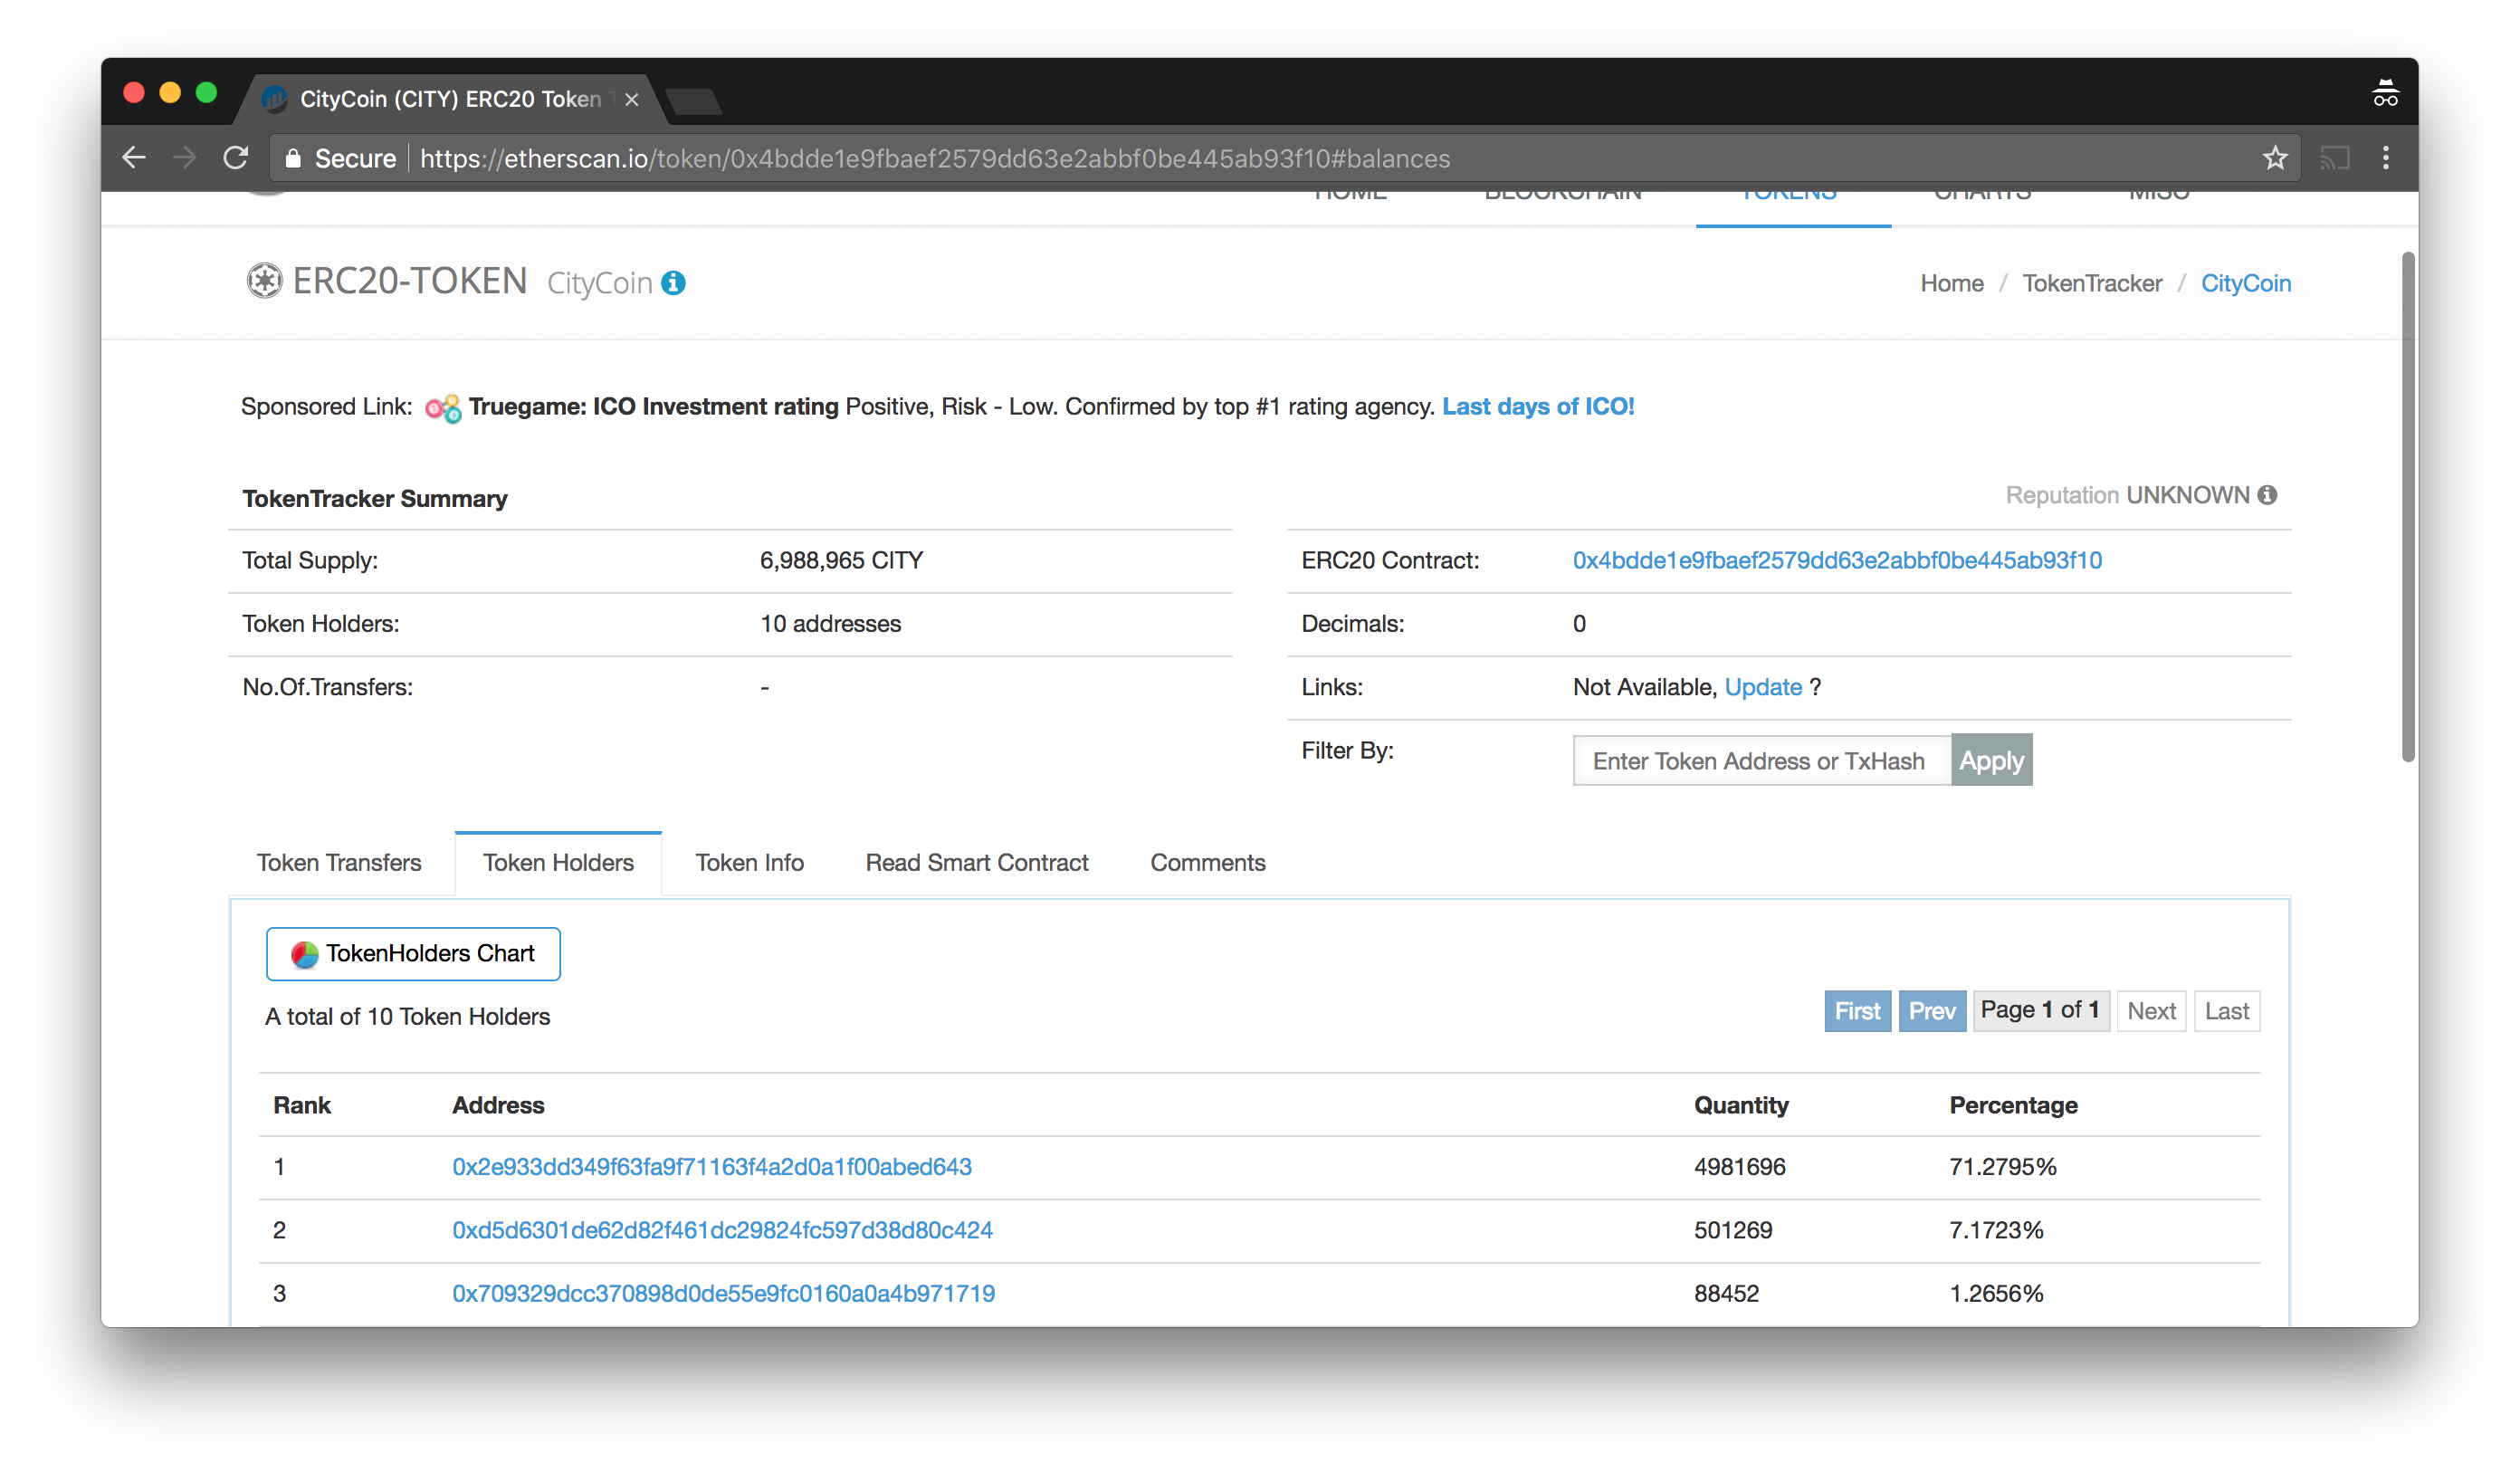
Task: Click 'A total of 10 Token Holders' text
Action: pyautogui.click(x=407, y=1016)
